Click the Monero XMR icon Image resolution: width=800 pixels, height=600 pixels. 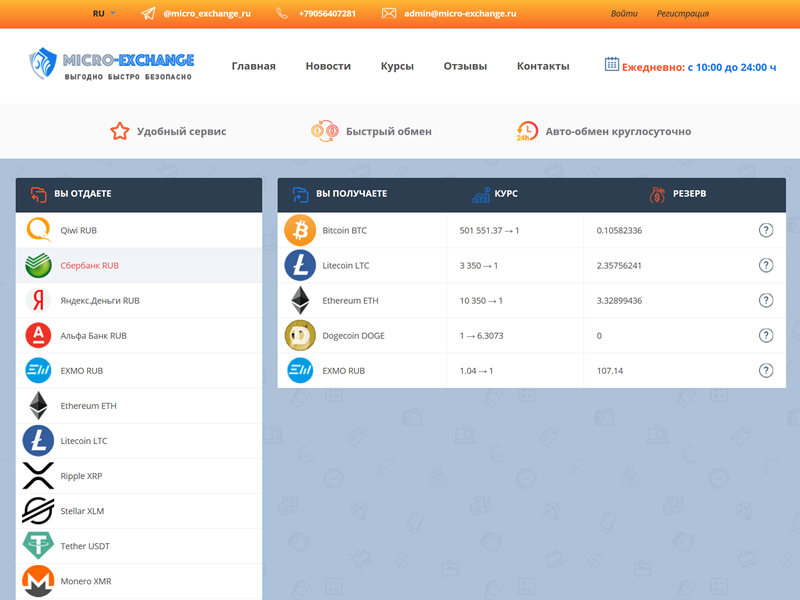tap(38, 581)
